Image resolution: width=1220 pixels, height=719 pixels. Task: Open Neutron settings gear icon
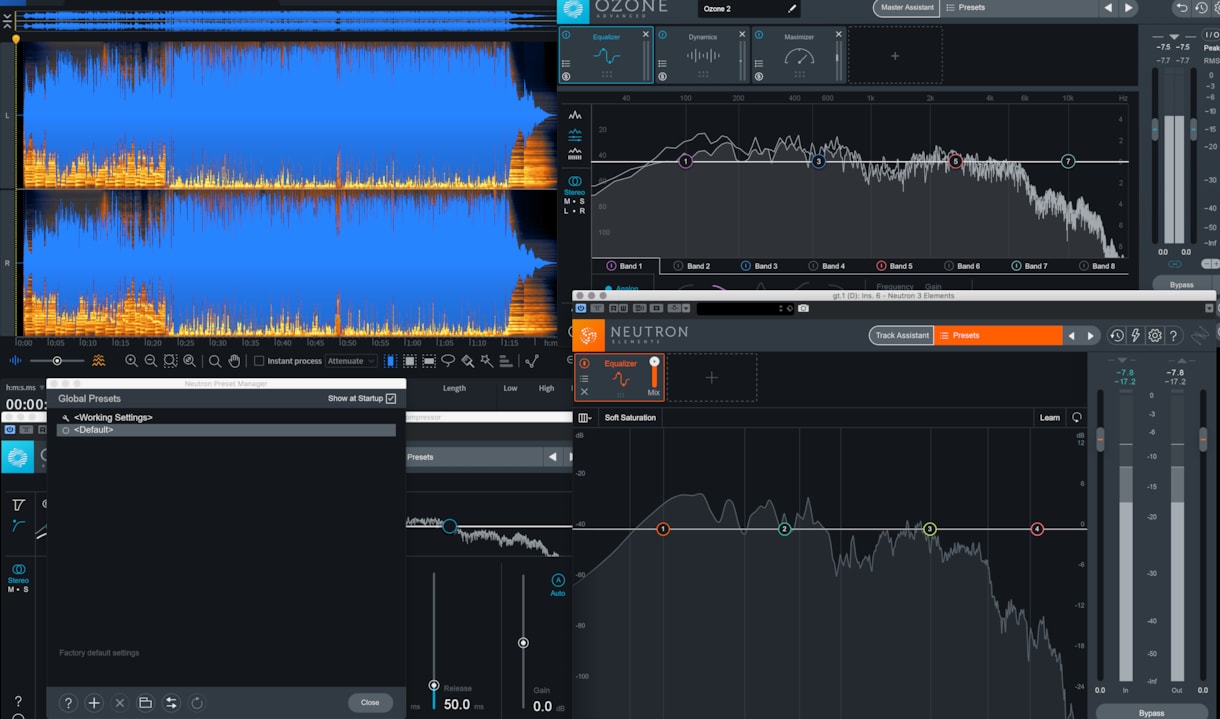(x=1155, y=336)
